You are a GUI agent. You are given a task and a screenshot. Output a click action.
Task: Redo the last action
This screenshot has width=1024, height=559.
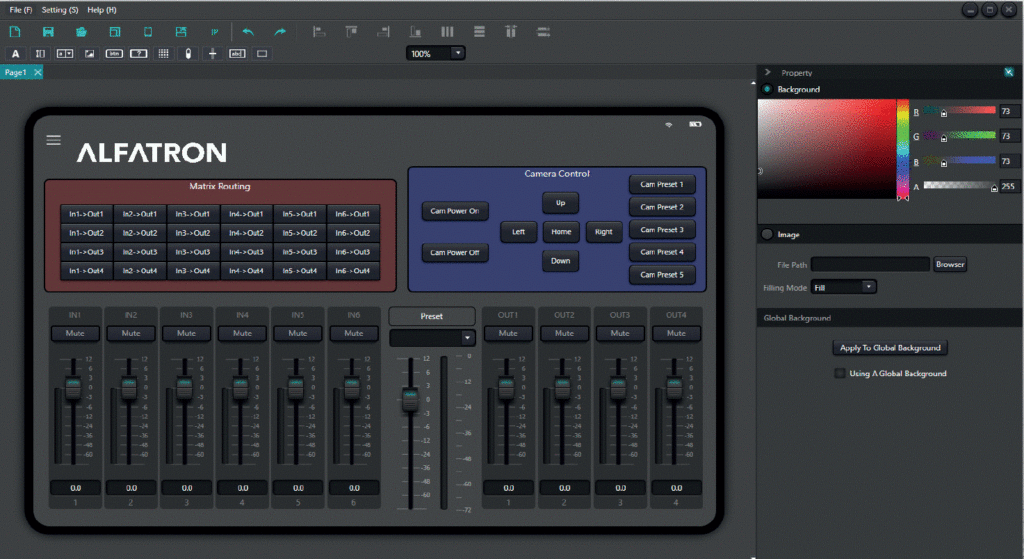280,31
